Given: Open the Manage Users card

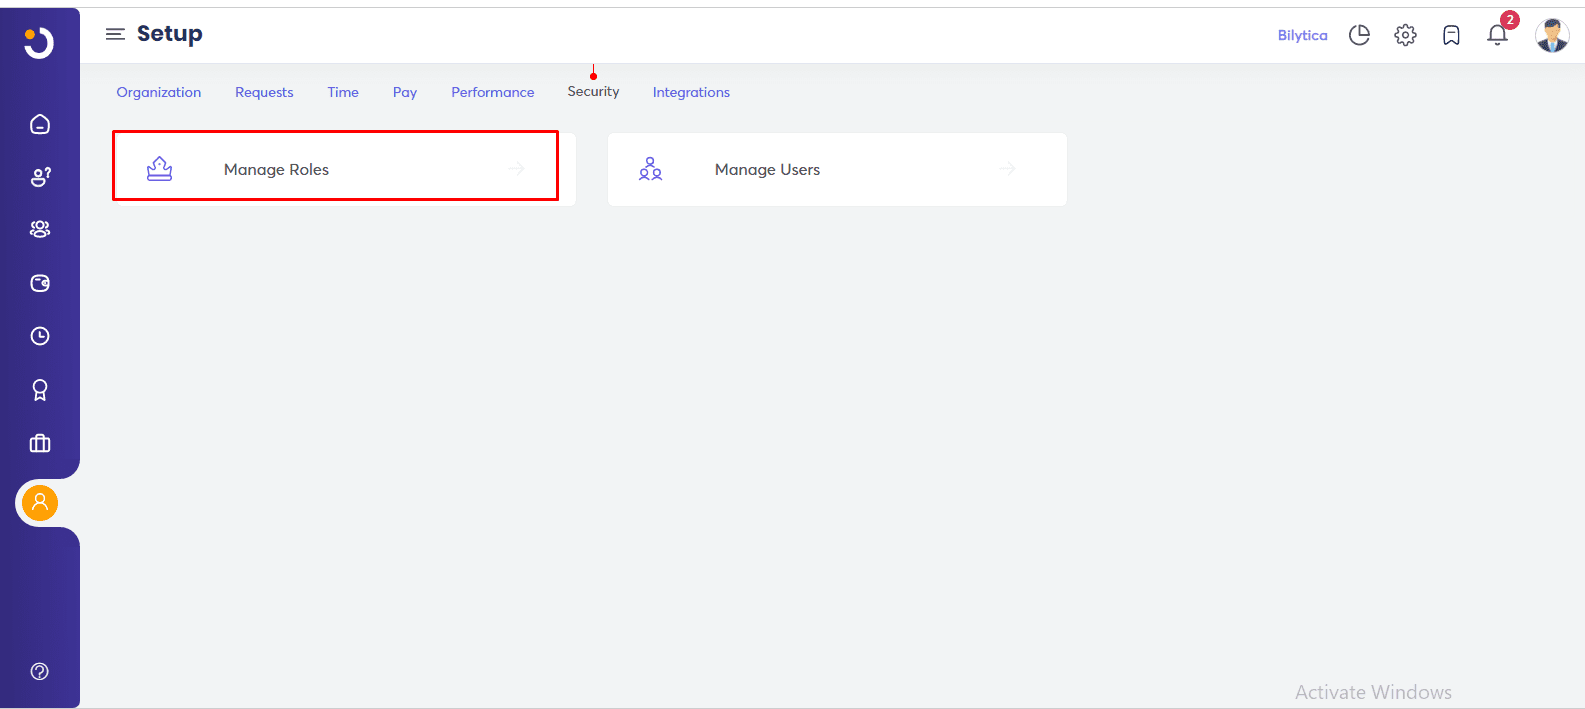Looking at the screenshot, I should [x=837, y=169].
